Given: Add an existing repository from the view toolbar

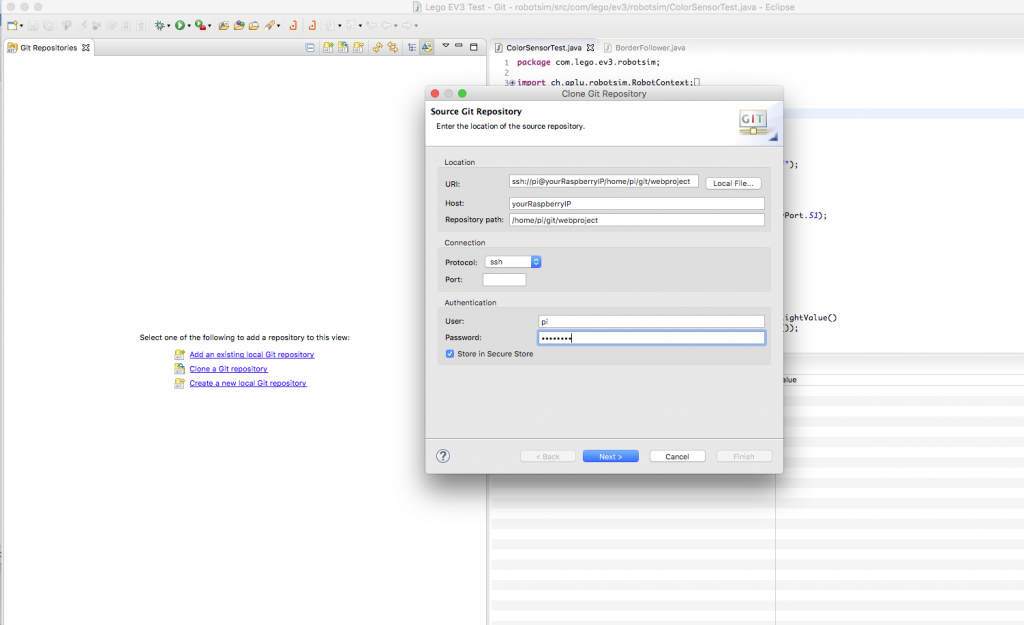Looking at the screenshot, I should click(327, 47).
